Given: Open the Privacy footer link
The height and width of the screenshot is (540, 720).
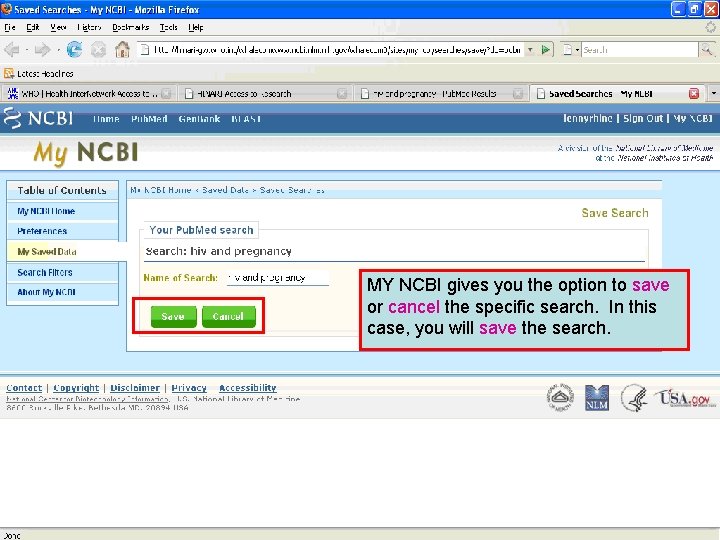Looking at the screenshot, I should (189, 388).
